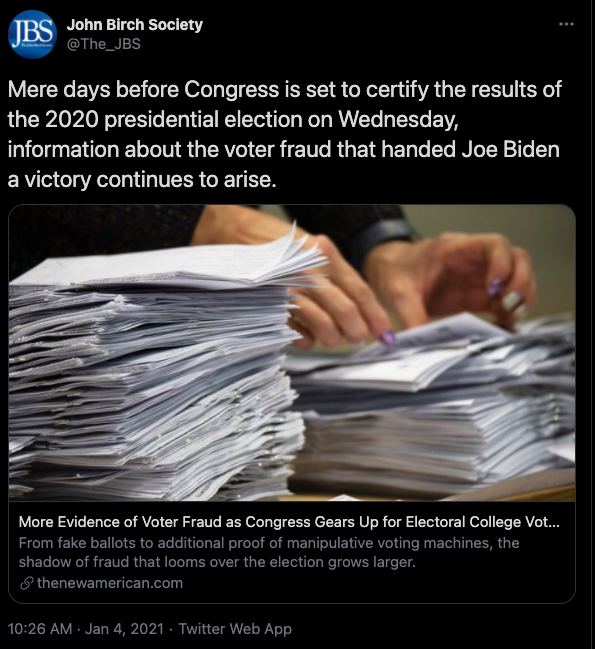Click the word 'Wednesday,' in the tweet
Viewport: 595px width, 649px height.
point(398,120)
